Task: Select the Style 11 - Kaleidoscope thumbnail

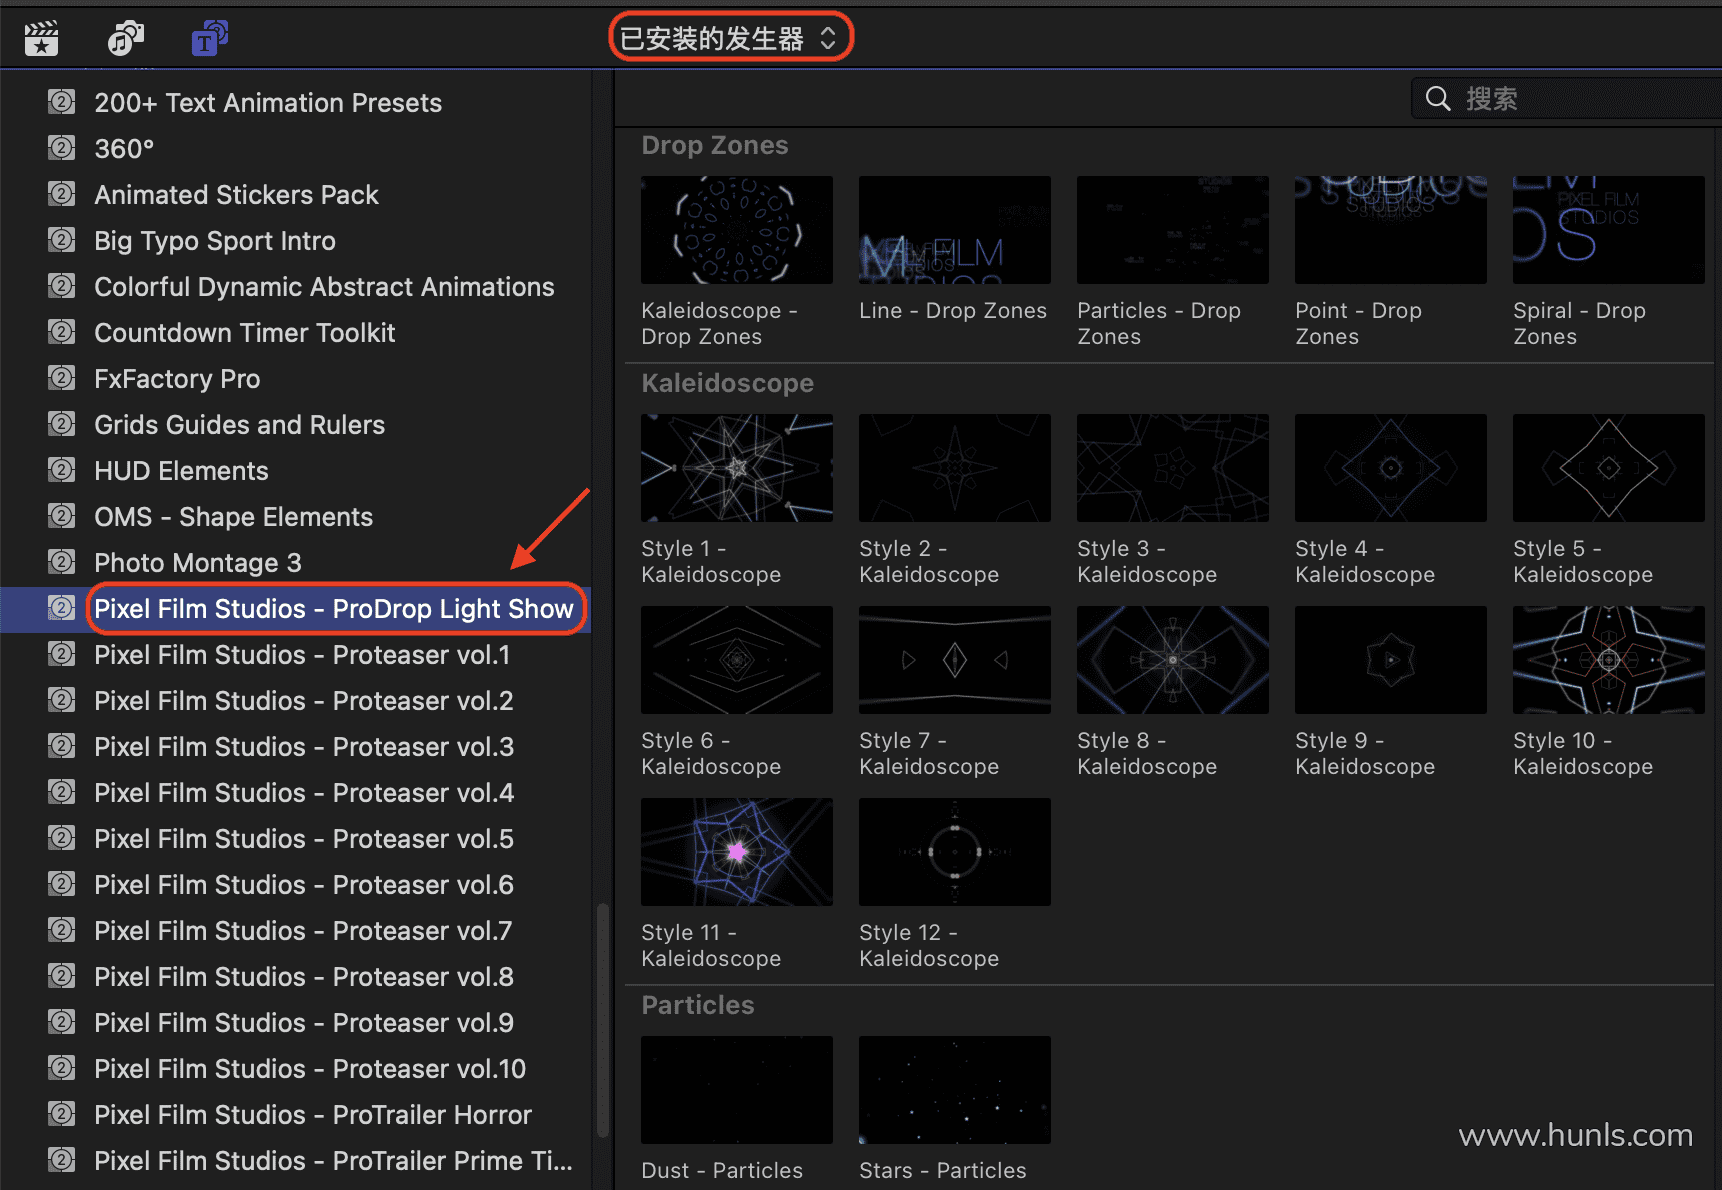Action: [737, 852]
